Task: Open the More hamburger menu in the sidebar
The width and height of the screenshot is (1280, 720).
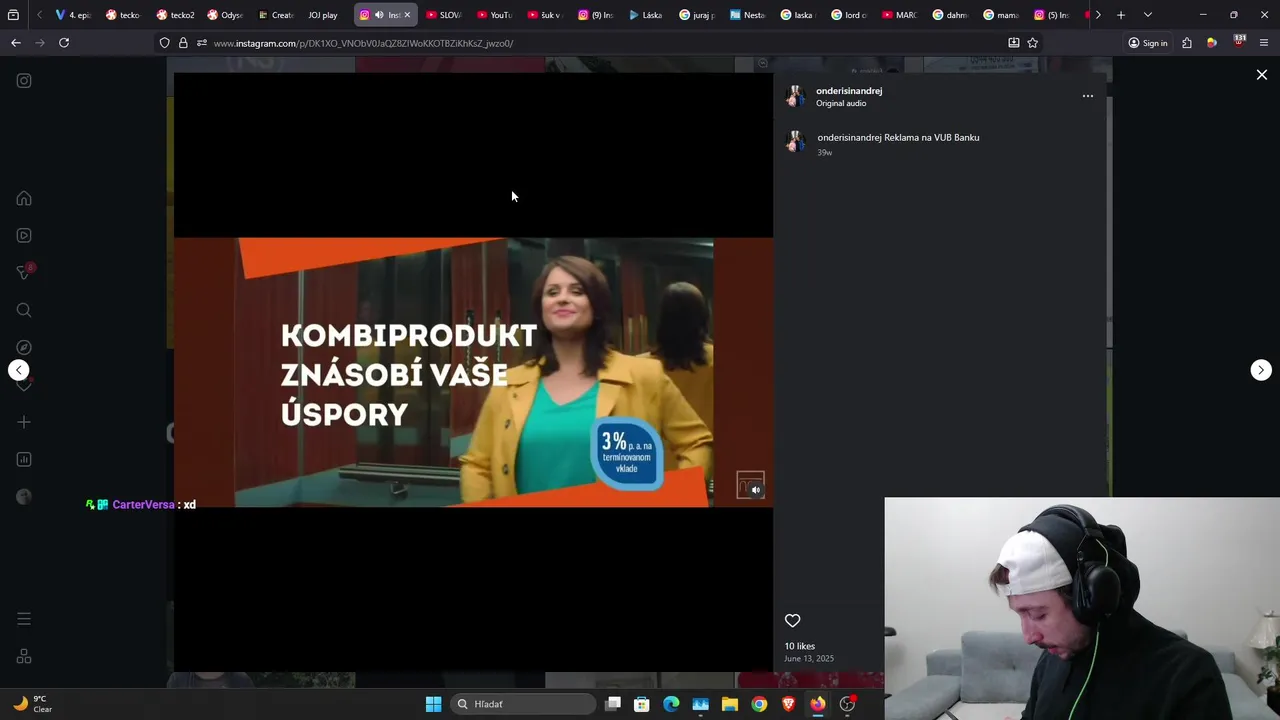Action: click(x=24, y=619)
